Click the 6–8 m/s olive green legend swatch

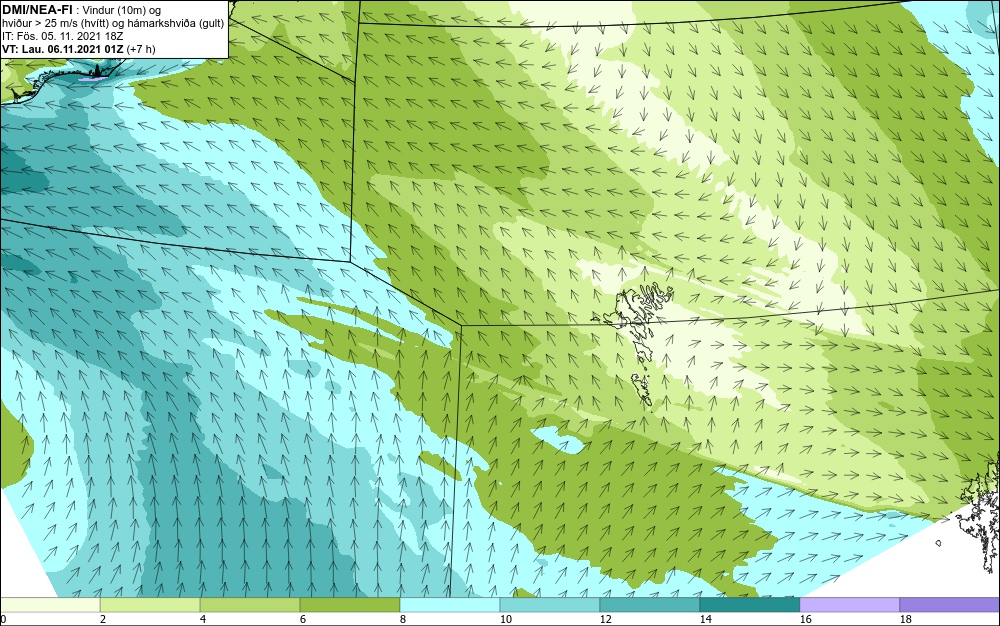(349, 604)
